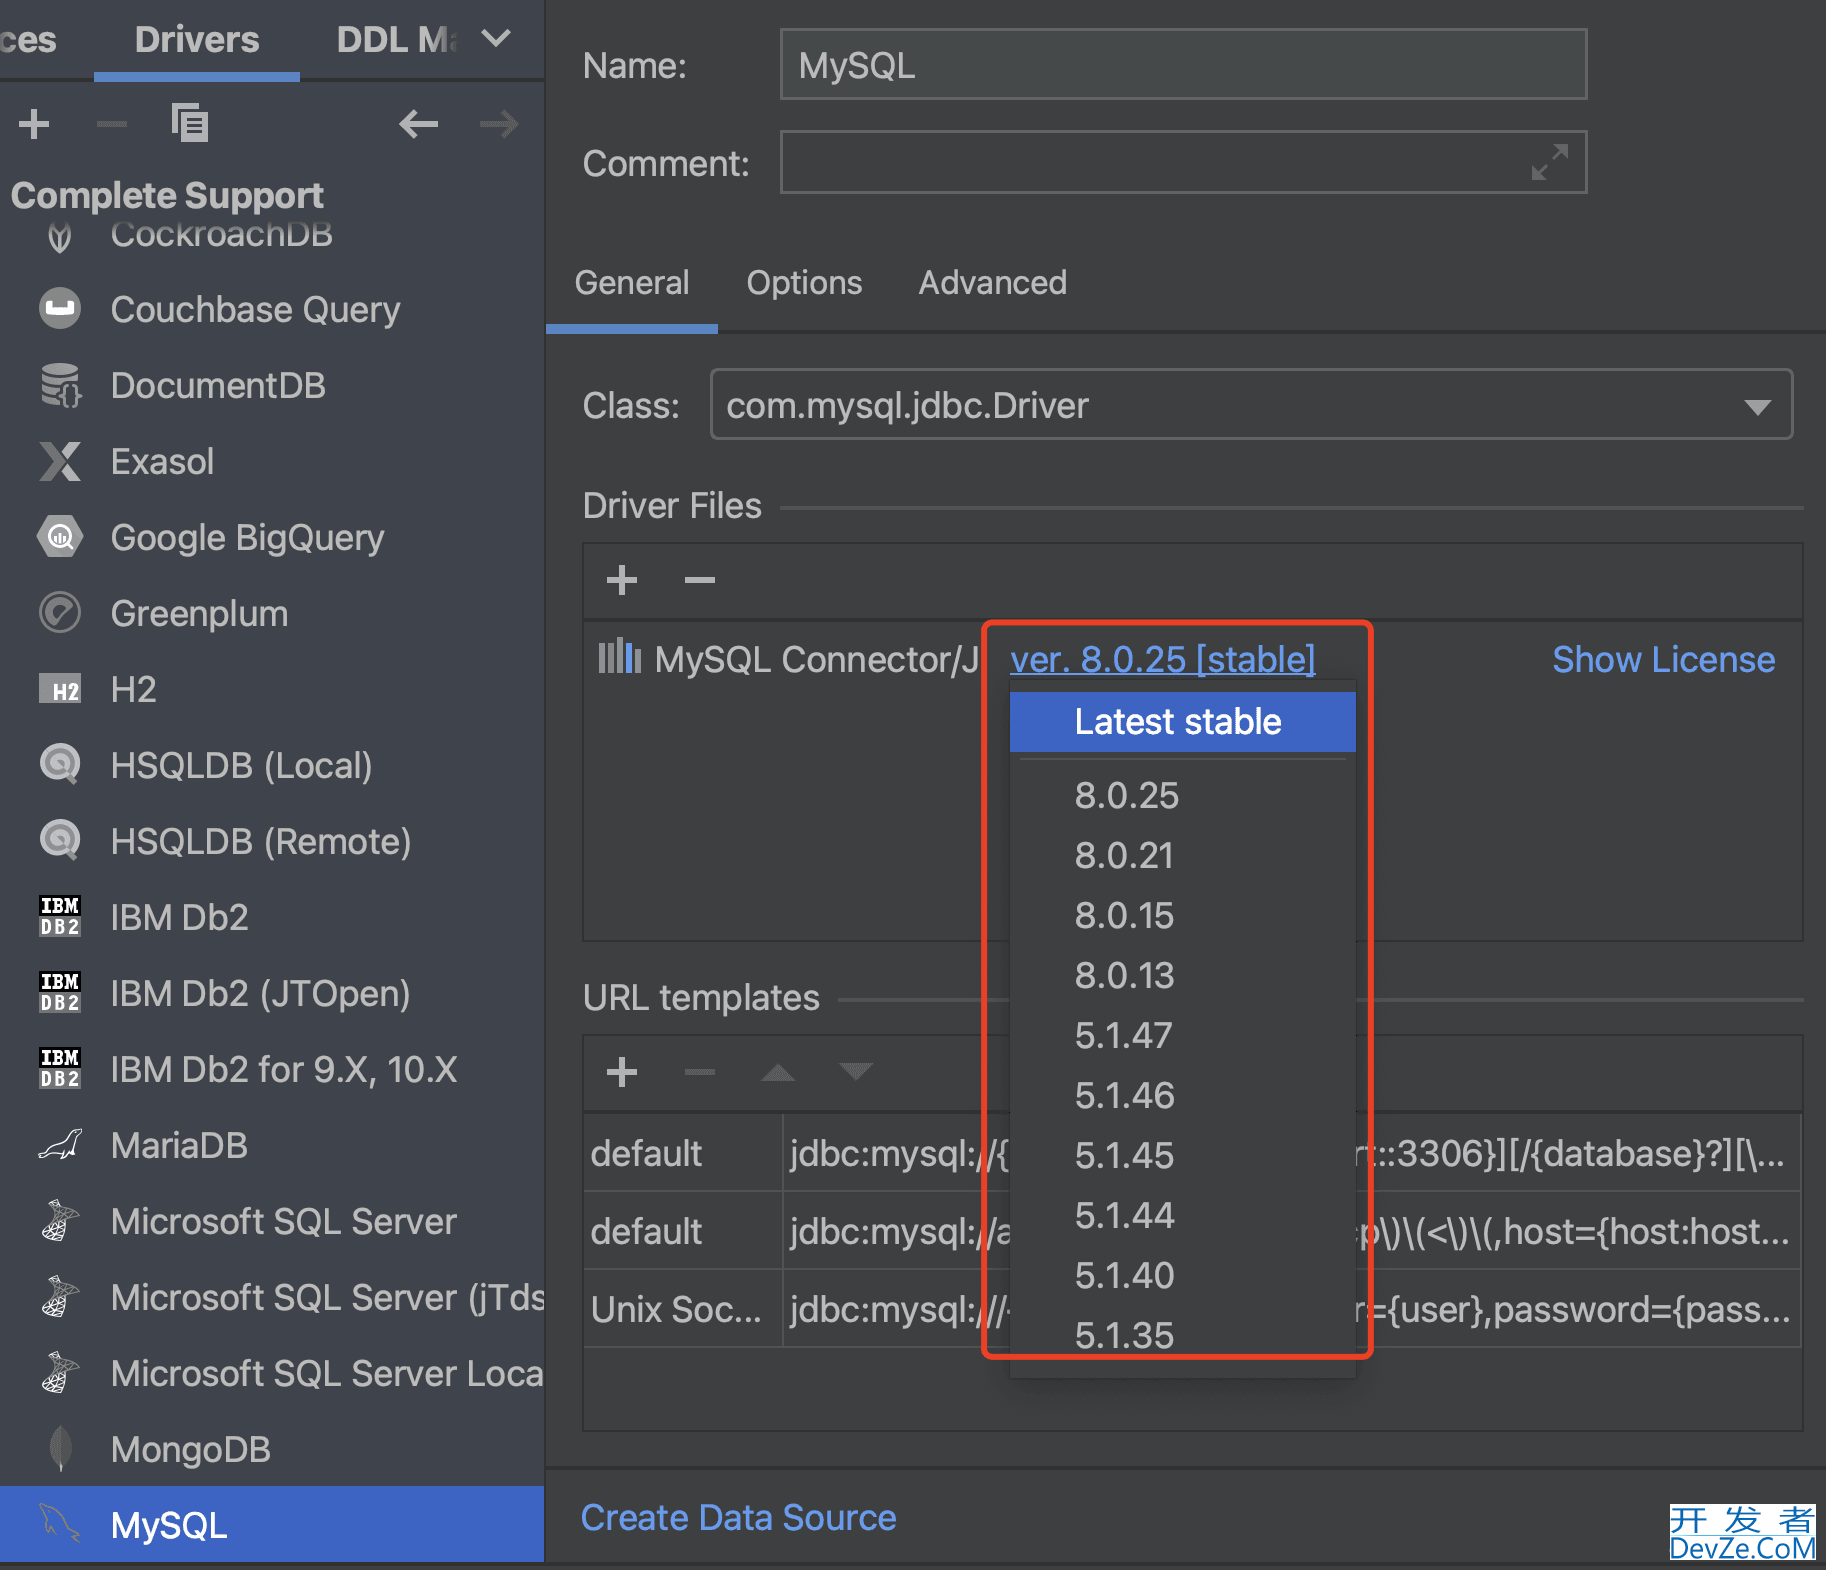
Task: Open the Class dropdown list
Action: tap(1757, 406)
